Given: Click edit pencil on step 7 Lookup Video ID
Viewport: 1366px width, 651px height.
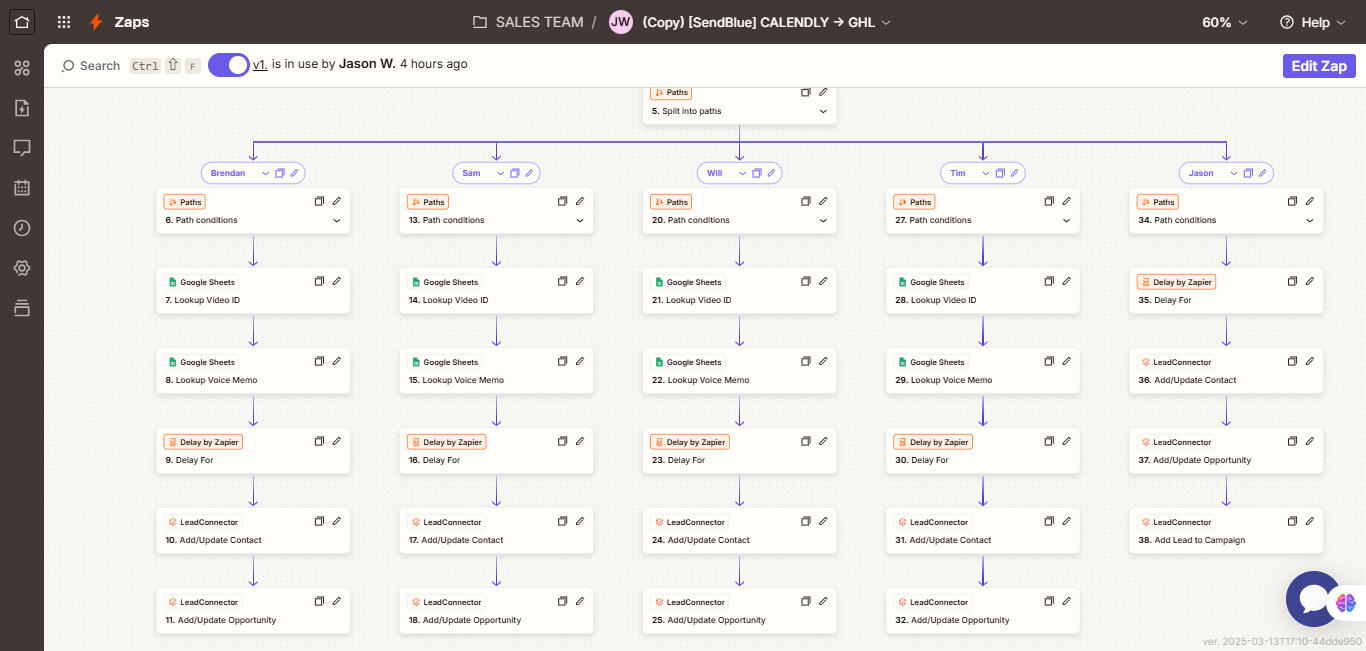Looking at the screenshot, I should click(x=337, y=281).
